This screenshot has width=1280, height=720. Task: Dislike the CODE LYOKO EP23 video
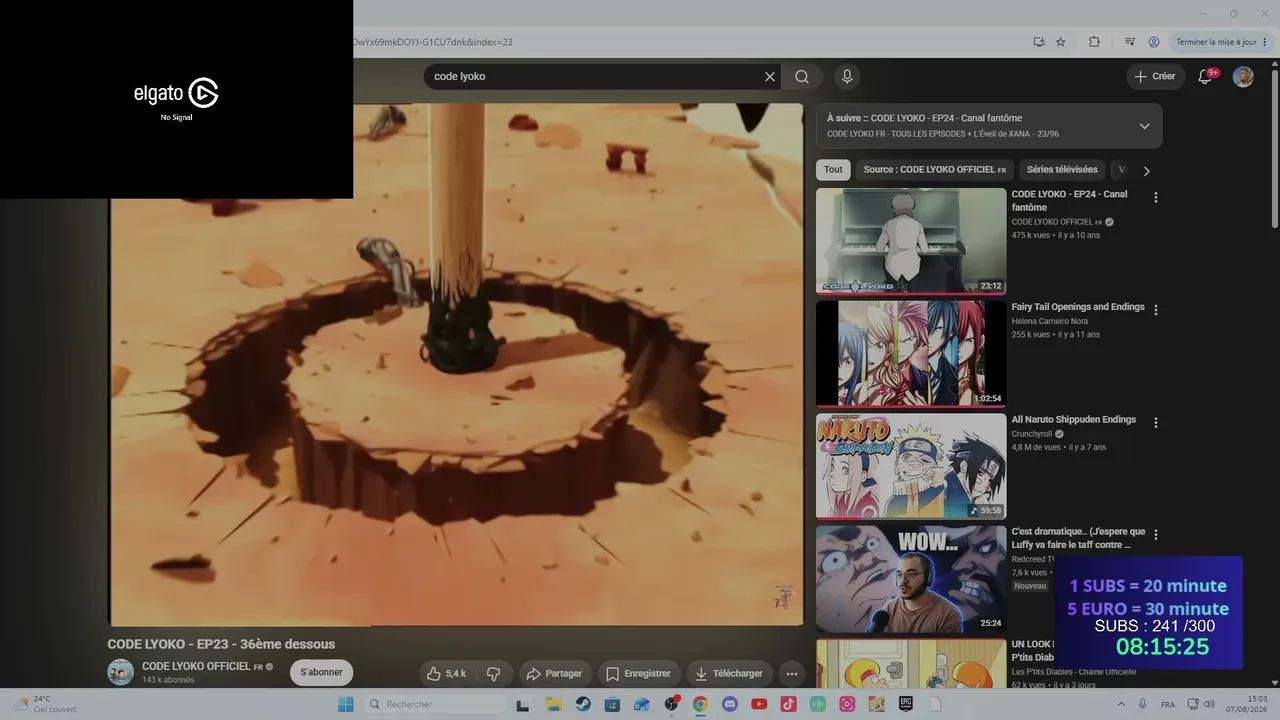click(493, 674)
